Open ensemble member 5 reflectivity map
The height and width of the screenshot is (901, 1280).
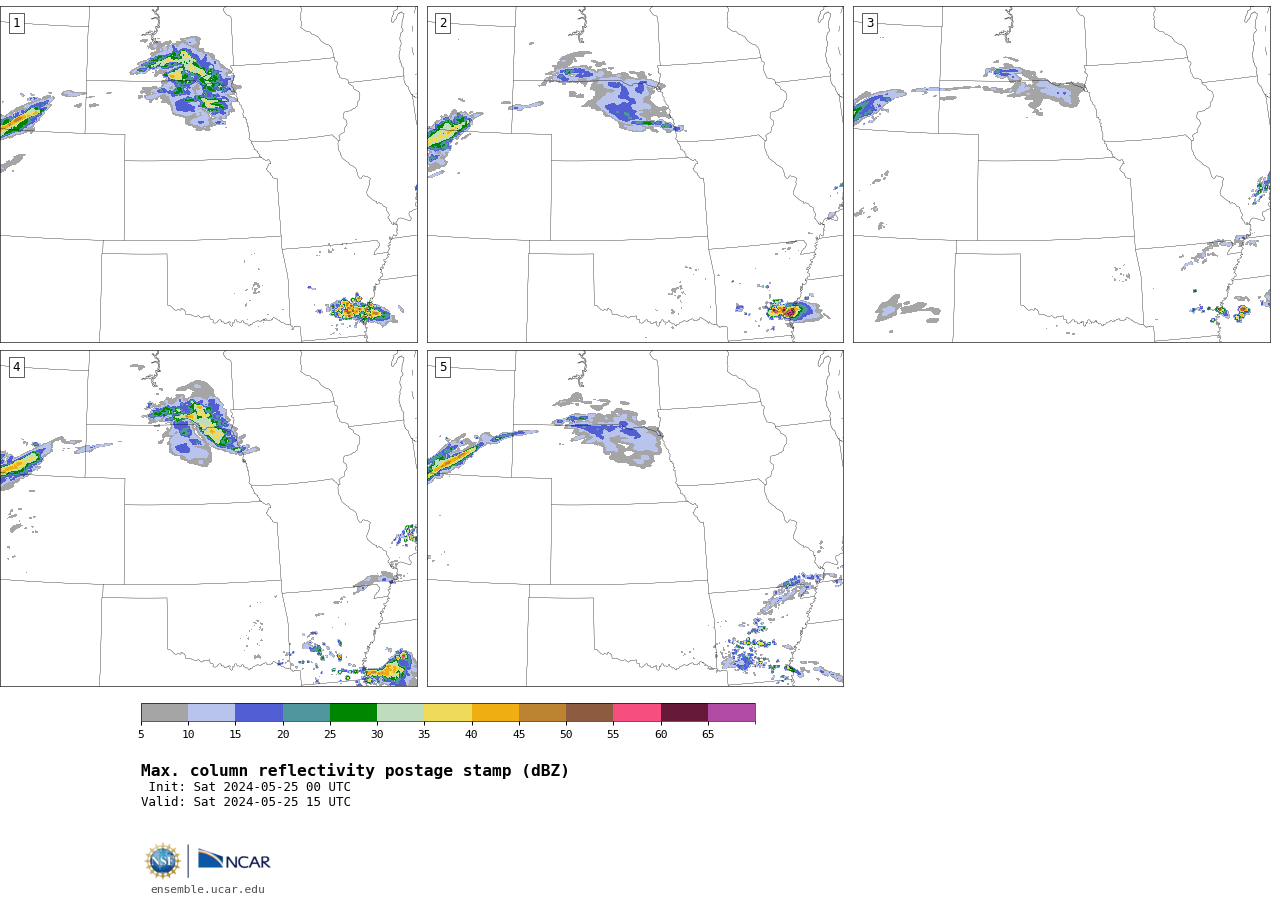tap(635, 518)
